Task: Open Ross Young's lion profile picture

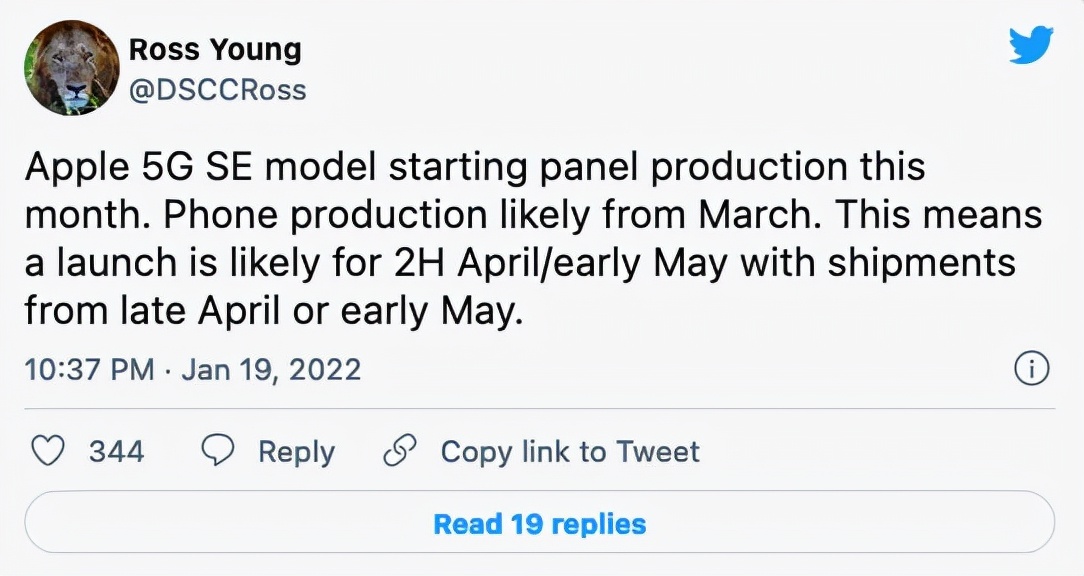Action: point(72,67)
